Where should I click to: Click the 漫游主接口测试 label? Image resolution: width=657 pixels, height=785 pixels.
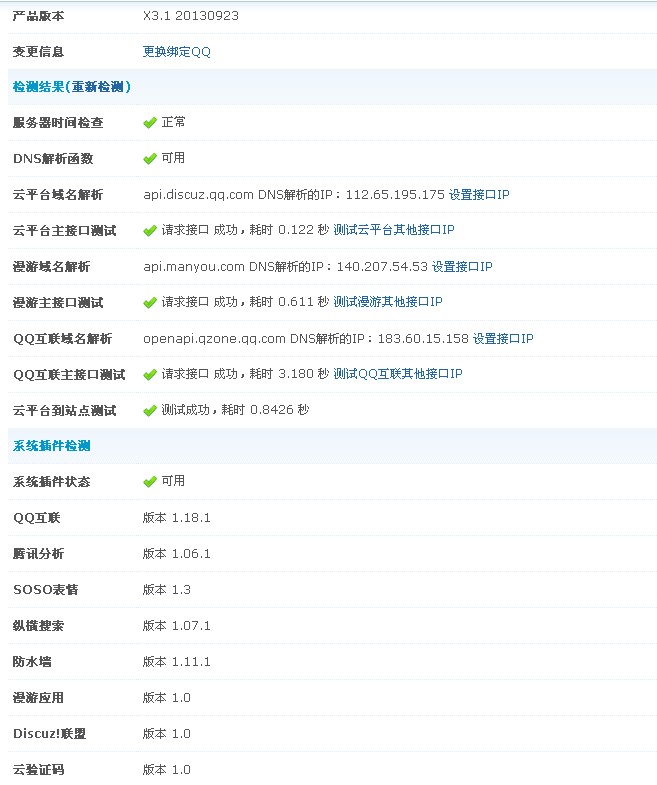[58, 303]
